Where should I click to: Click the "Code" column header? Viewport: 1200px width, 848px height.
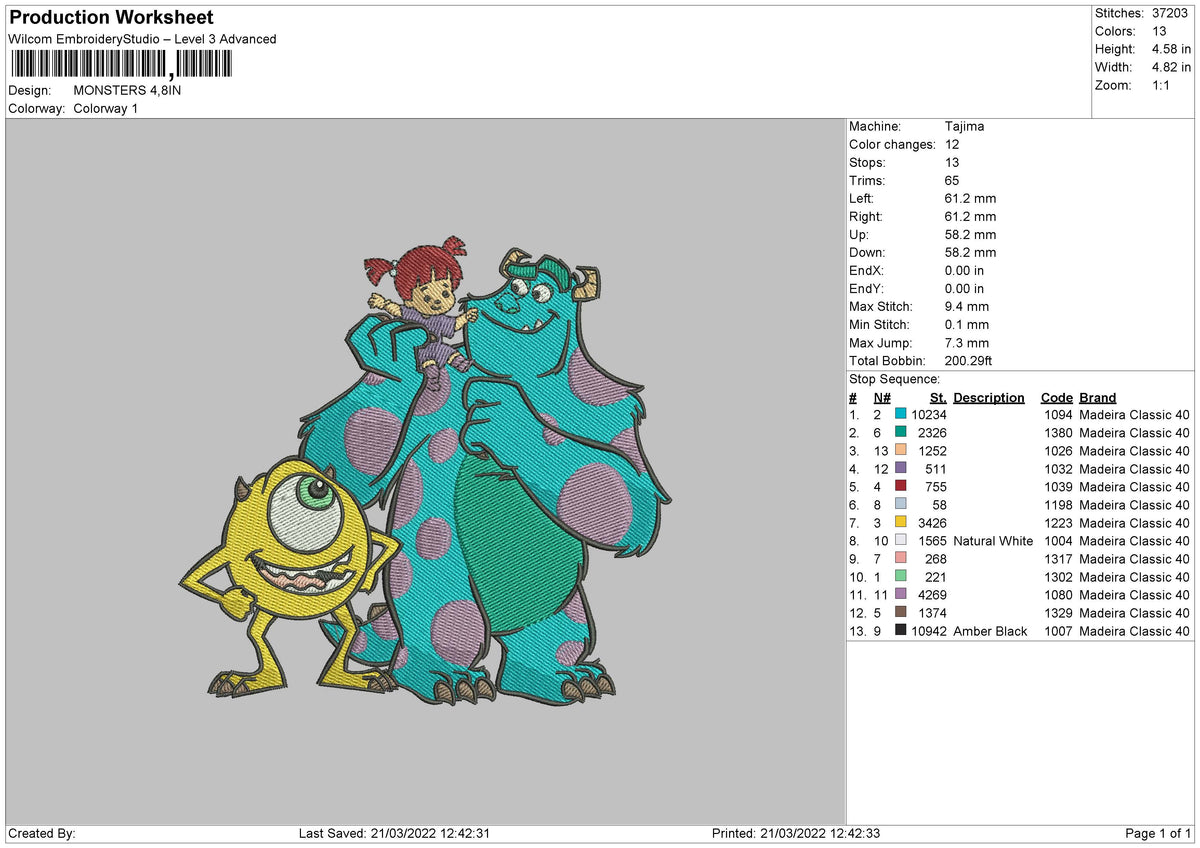(1057, 397)
